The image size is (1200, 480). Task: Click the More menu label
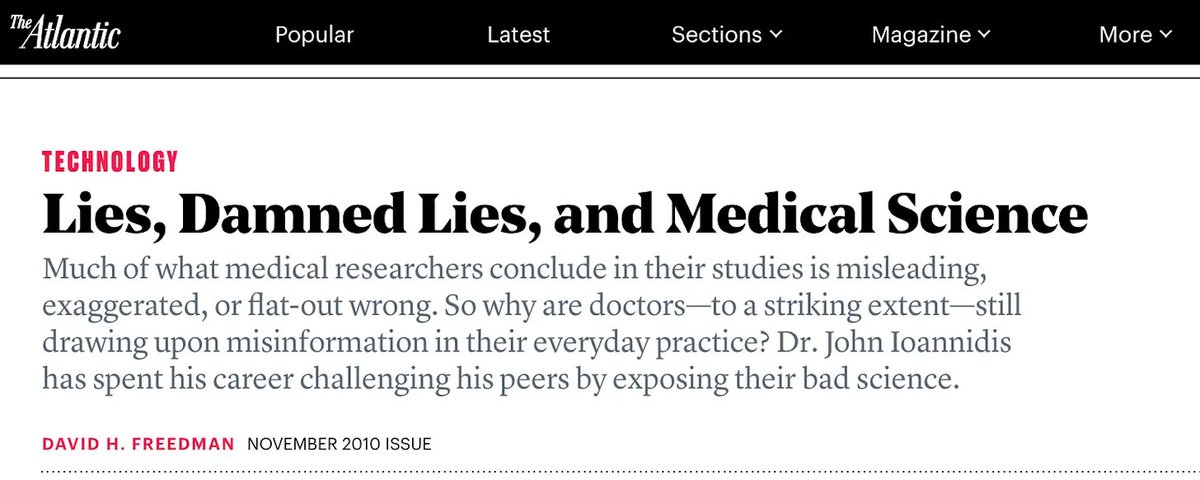coord(1125,35)
